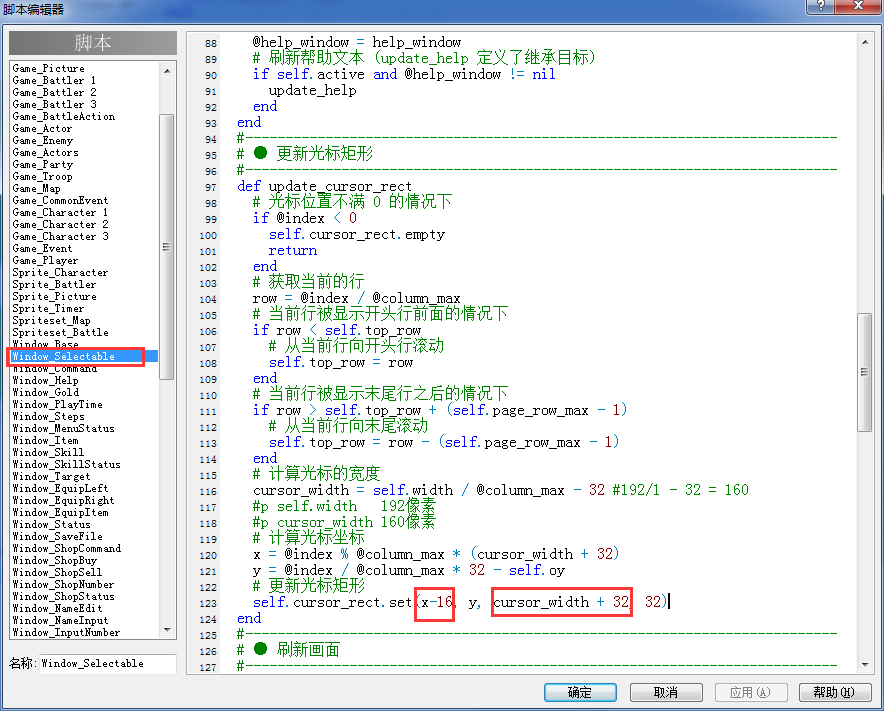Screen dimensions: 884x711
Task: Select Spriteset_Battle script
Action: point(60,333)
